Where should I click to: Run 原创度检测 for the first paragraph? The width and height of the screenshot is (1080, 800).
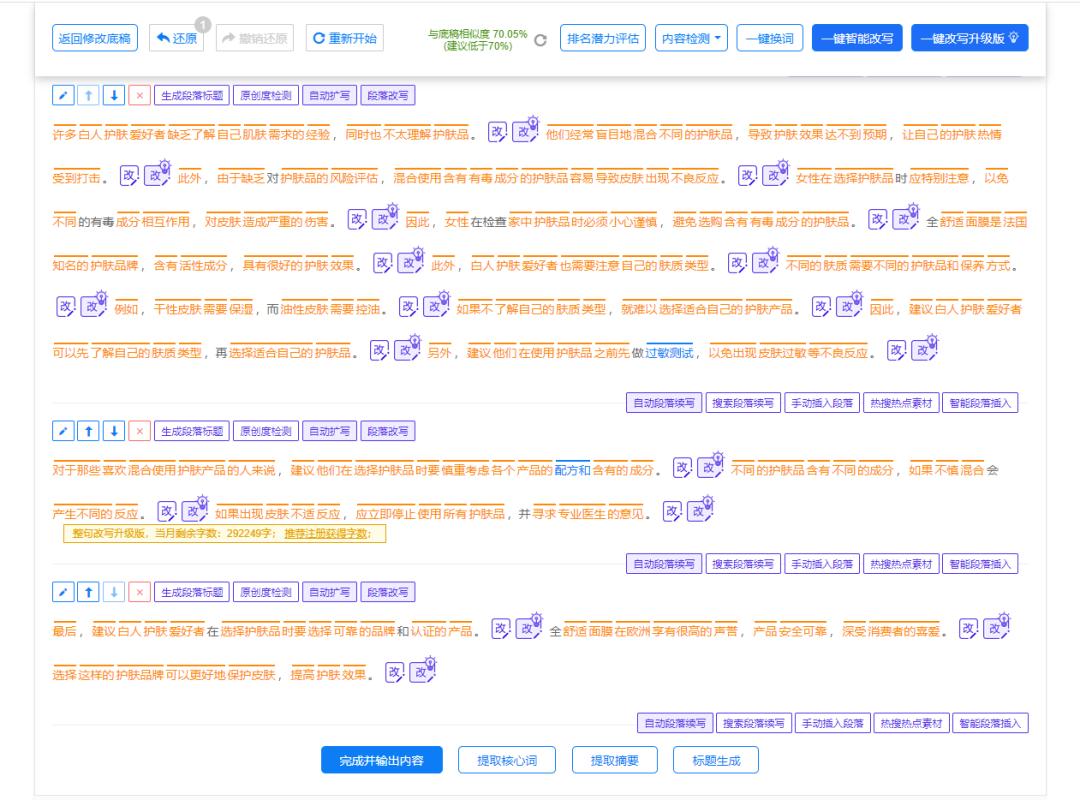point(266,95)
